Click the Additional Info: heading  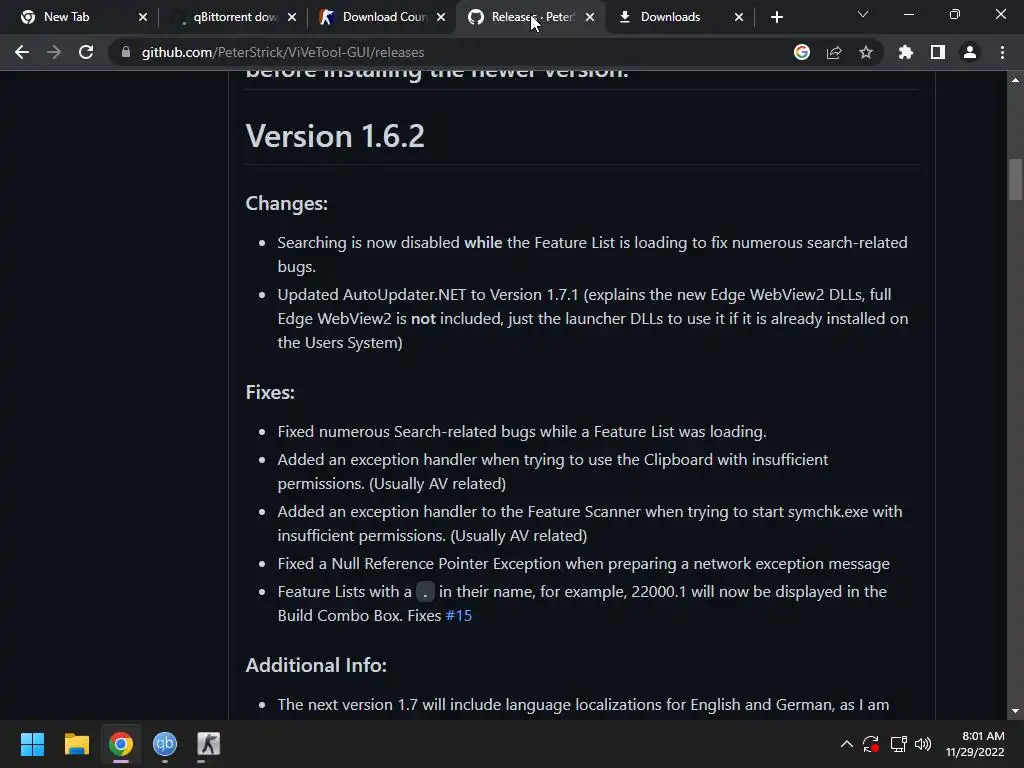316,665
